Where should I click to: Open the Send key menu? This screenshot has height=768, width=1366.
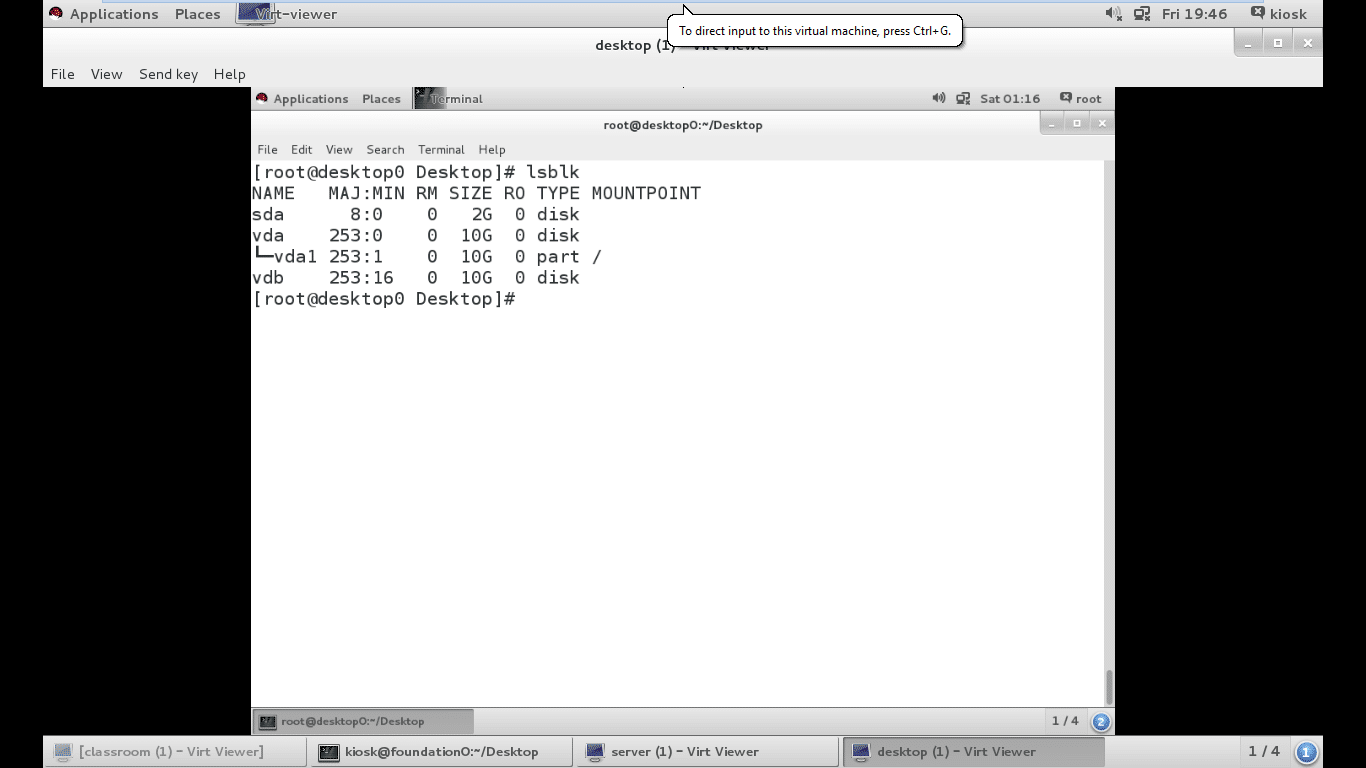pos(168,74)
